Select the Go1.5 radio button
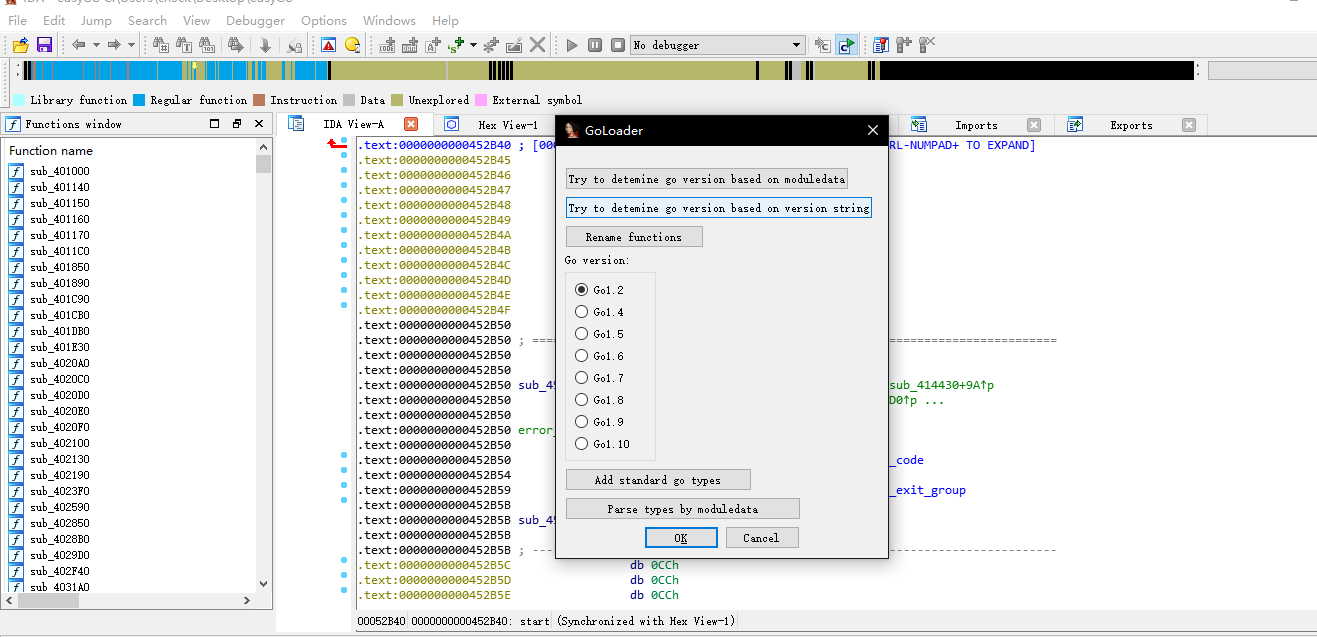 click(581, 334)
